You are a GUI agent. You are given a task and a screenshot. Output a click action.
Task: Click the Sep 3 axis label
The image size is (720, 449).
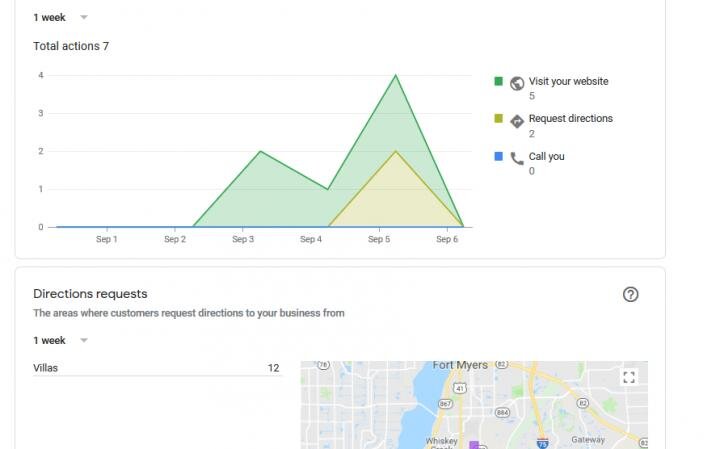tap(243, 239)
